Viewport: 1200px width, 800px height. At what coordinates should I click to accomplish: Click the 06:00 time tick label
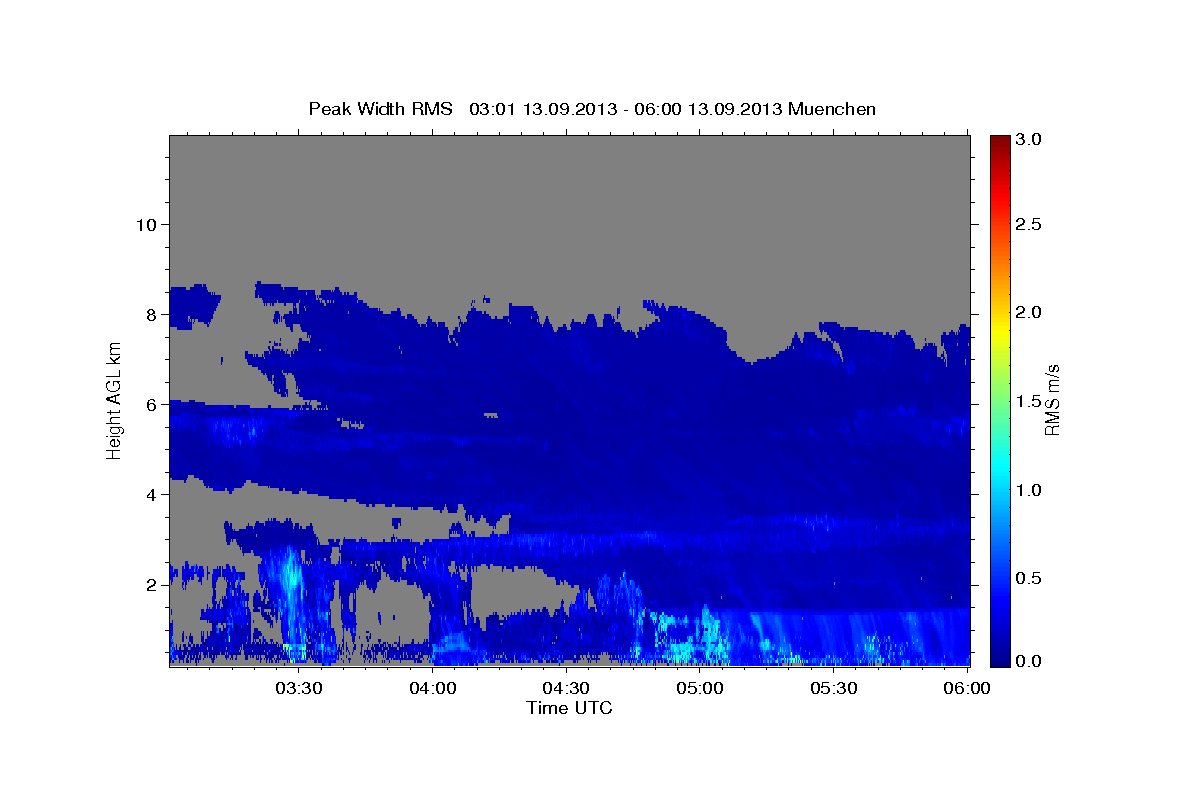[967, 689]
